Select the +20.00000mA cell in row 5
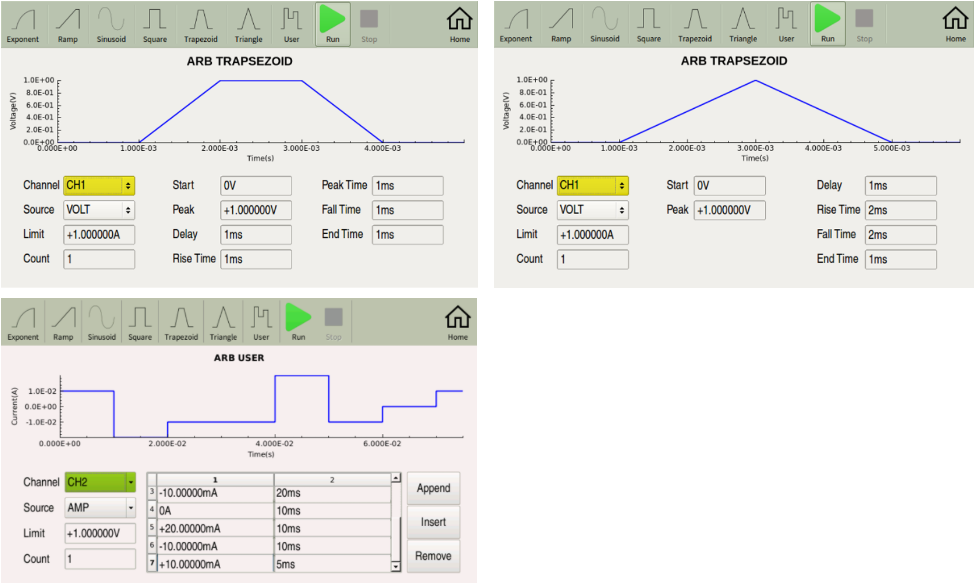Screen dimensions: 974x583 [x=215, y=528]
